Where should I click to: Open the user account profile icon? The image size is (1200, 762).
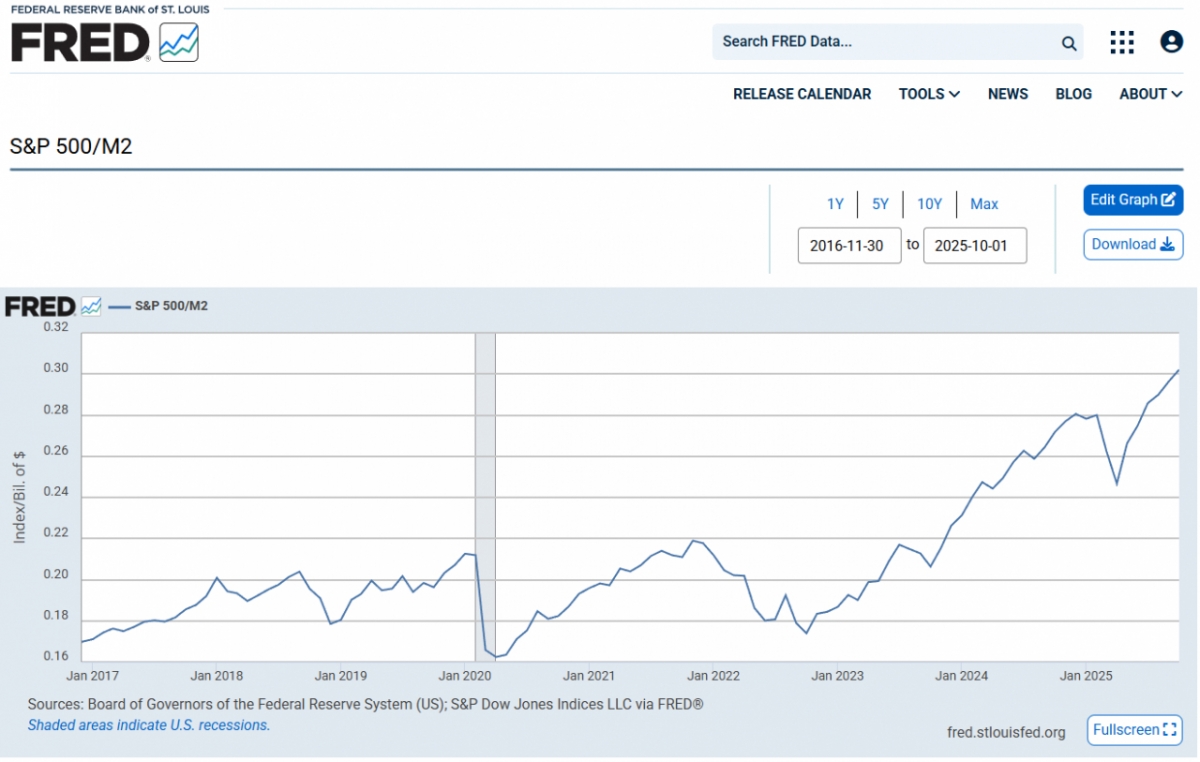click(1171, 42)
